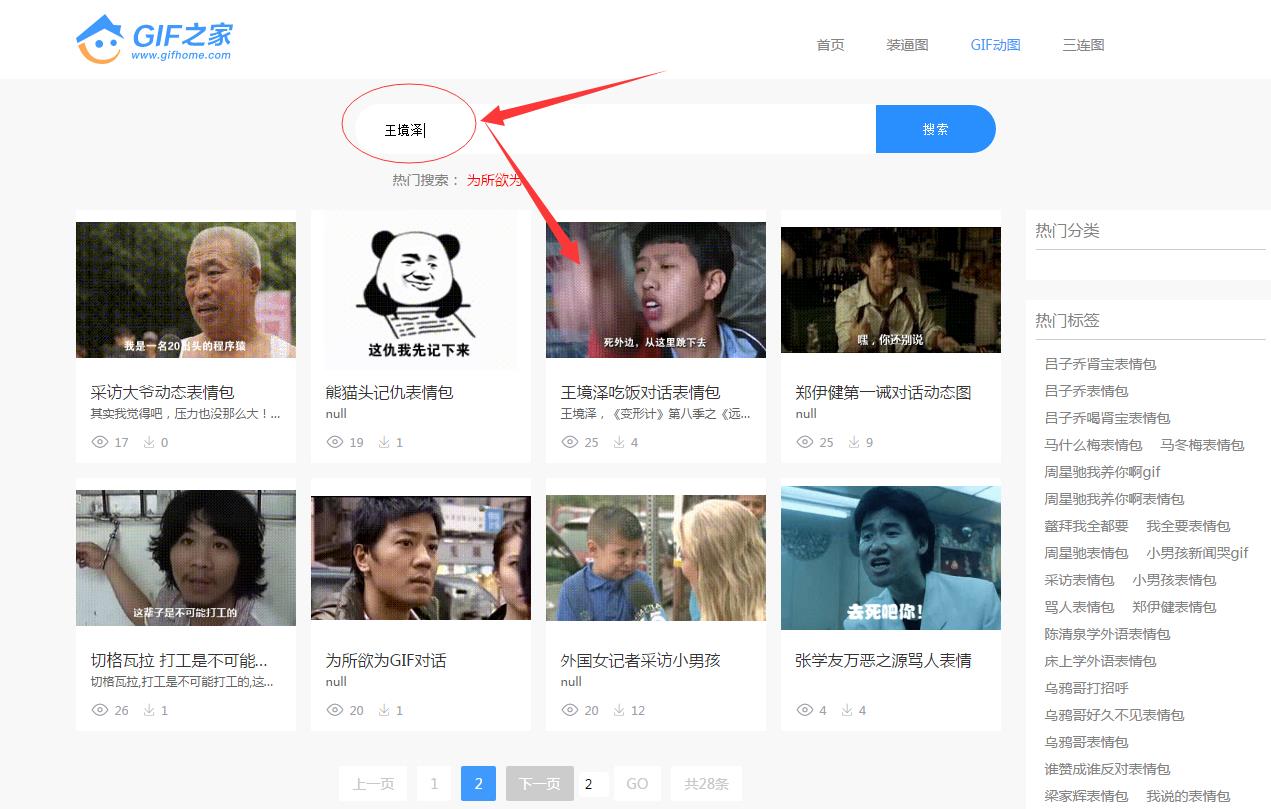Viewport: 1271px width, 809px height.
Task: Open the 首页 navigation menu item
Action: click(x=830, y=45)
